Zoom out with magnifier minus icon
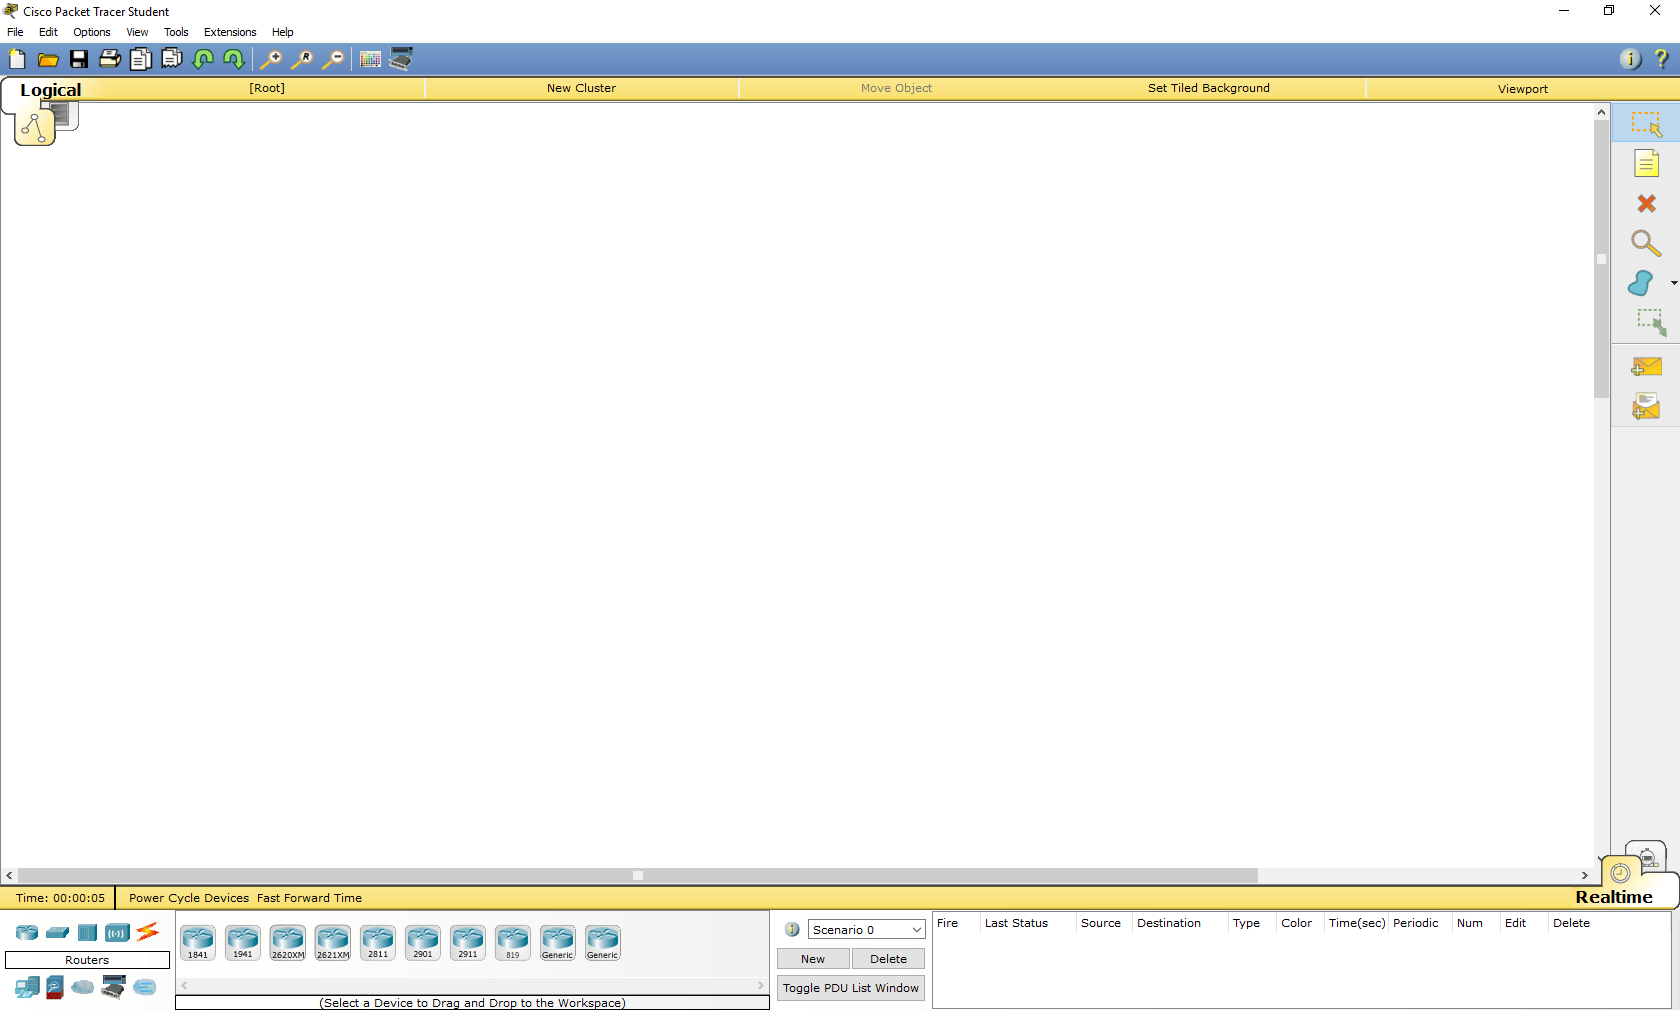Screen dimensions: 1680x1010 333,59
